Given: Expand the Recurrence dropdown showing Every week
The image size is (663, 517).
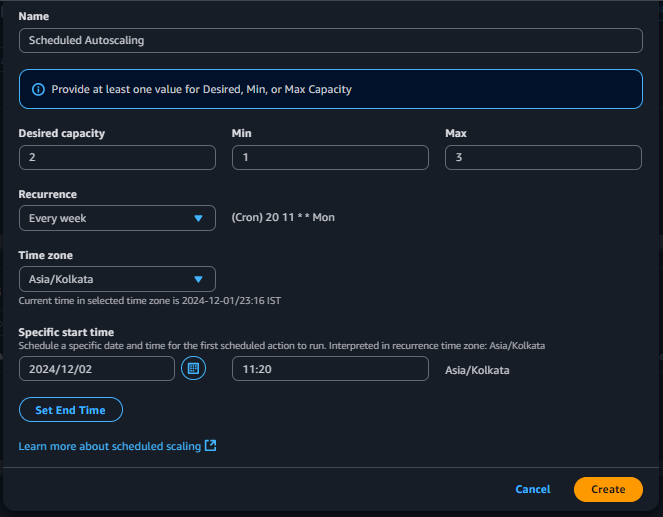Looking at the screenshot, I should tap(117, 218).
